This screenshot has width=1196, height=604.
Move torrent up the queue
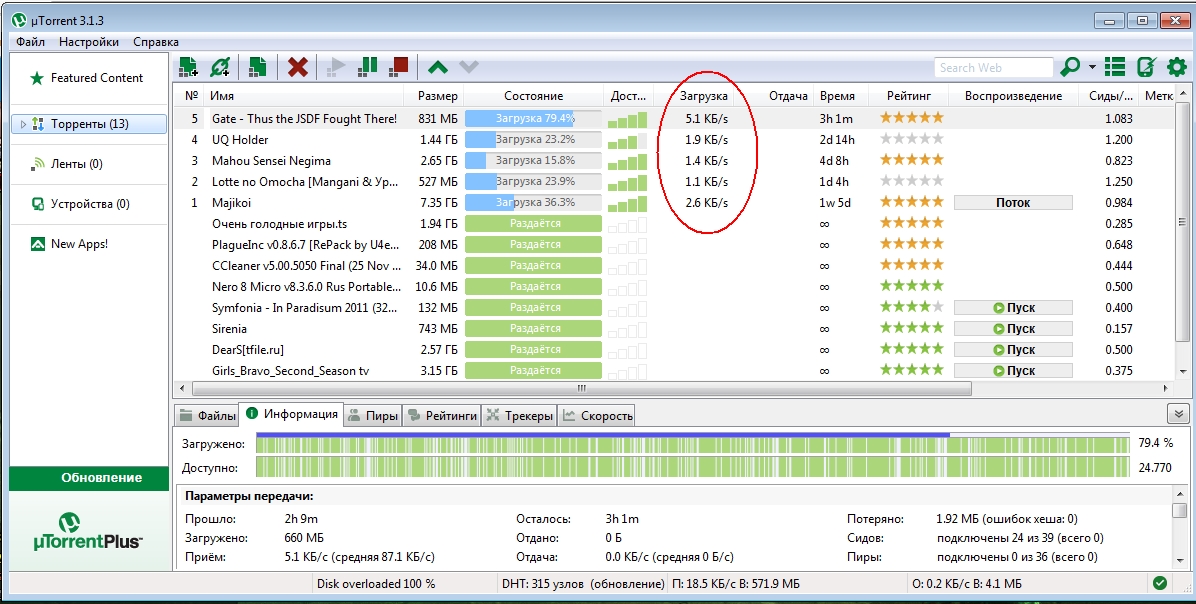pyautogui.click(x=438, y=67)
